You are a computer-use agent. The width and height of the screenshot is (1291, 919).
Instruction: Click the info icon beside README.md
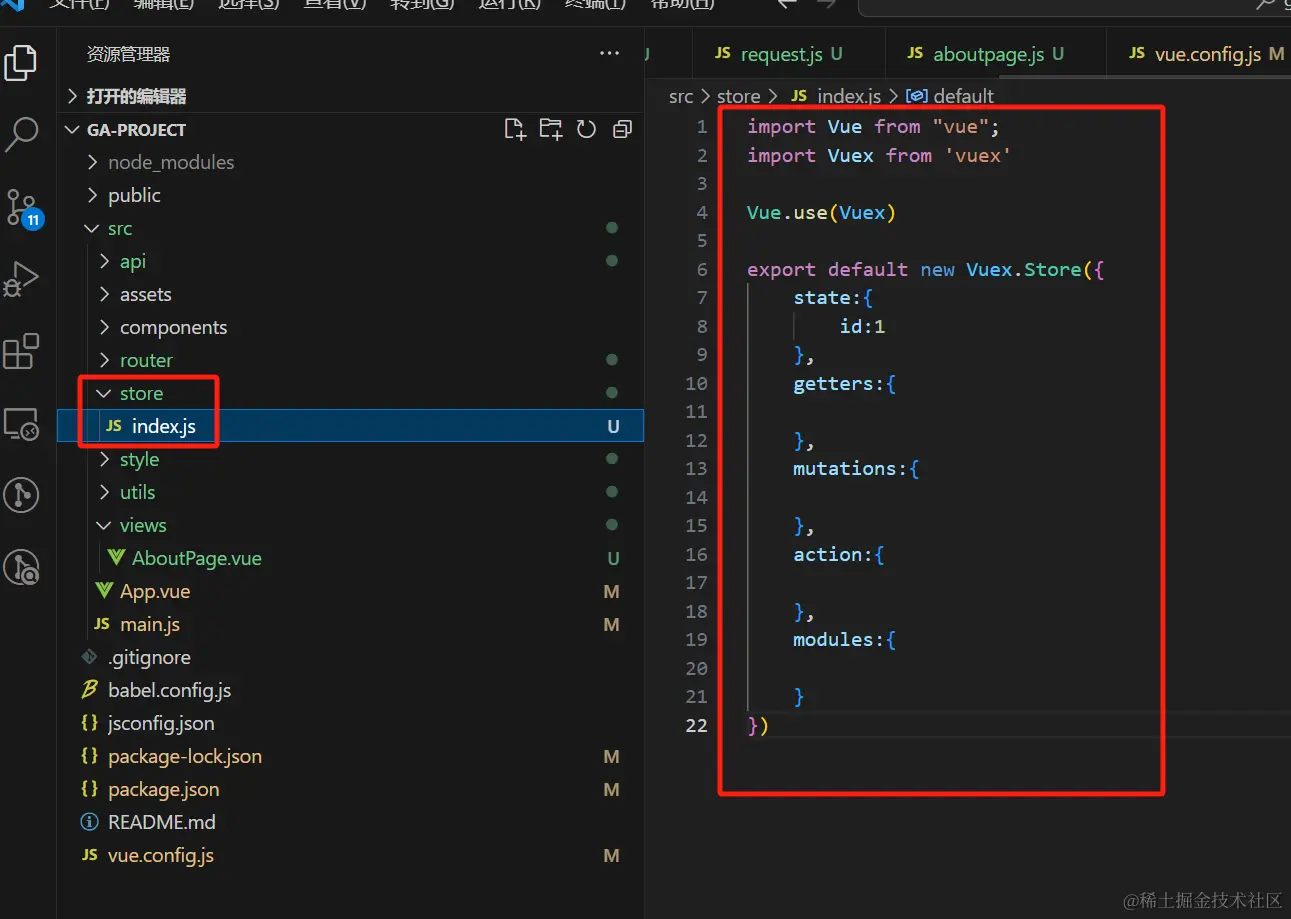coord(90,822)
